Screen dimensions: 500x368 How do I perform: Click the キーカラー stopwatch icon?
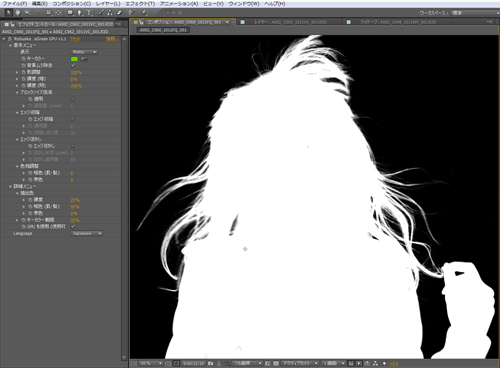pyautogui.click(x=23, y=59)
